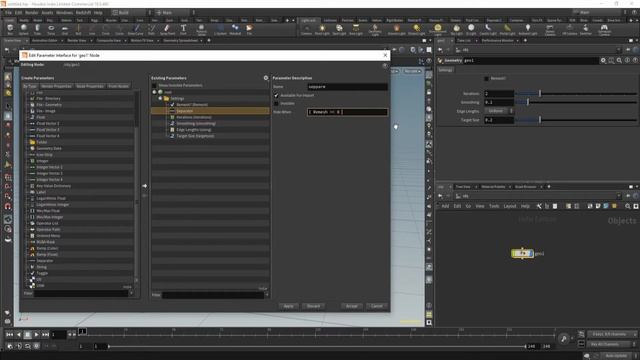Switch to Render Properties tab
The width and height of the screenshot is (640, 360).
tap(56, 86)
